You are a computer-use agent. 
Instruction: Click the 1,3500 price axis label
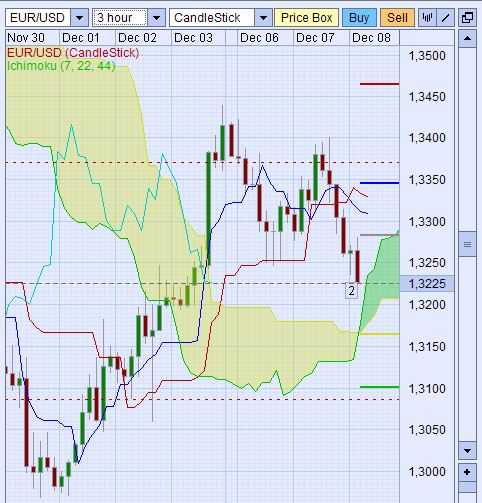427,56
